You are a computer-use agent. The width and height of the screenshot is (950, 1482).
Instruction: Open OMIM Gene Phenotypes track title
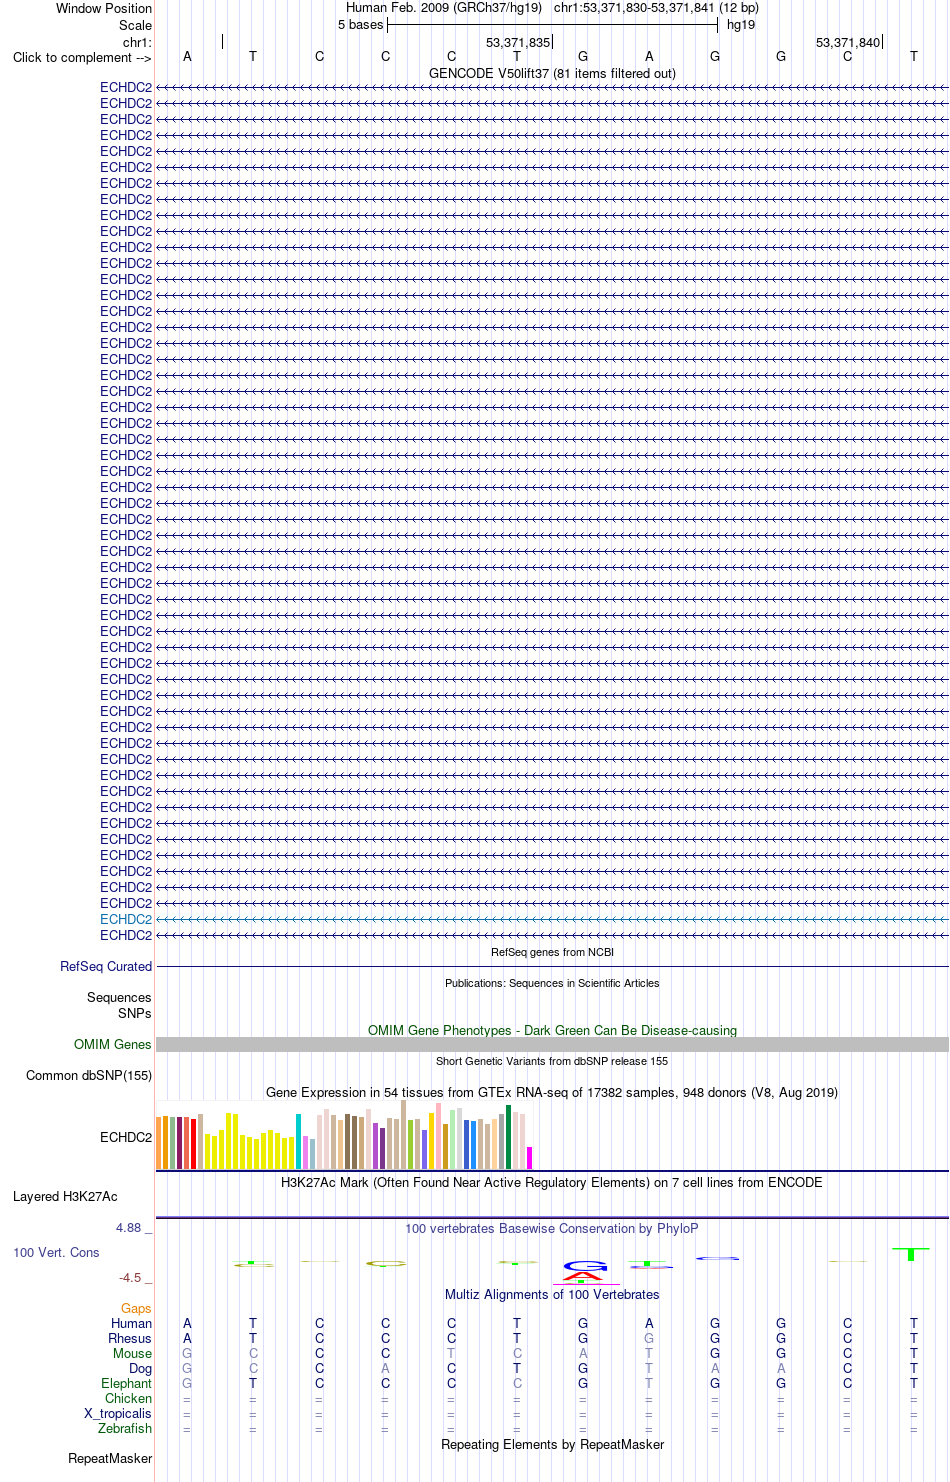point(552,1030)
